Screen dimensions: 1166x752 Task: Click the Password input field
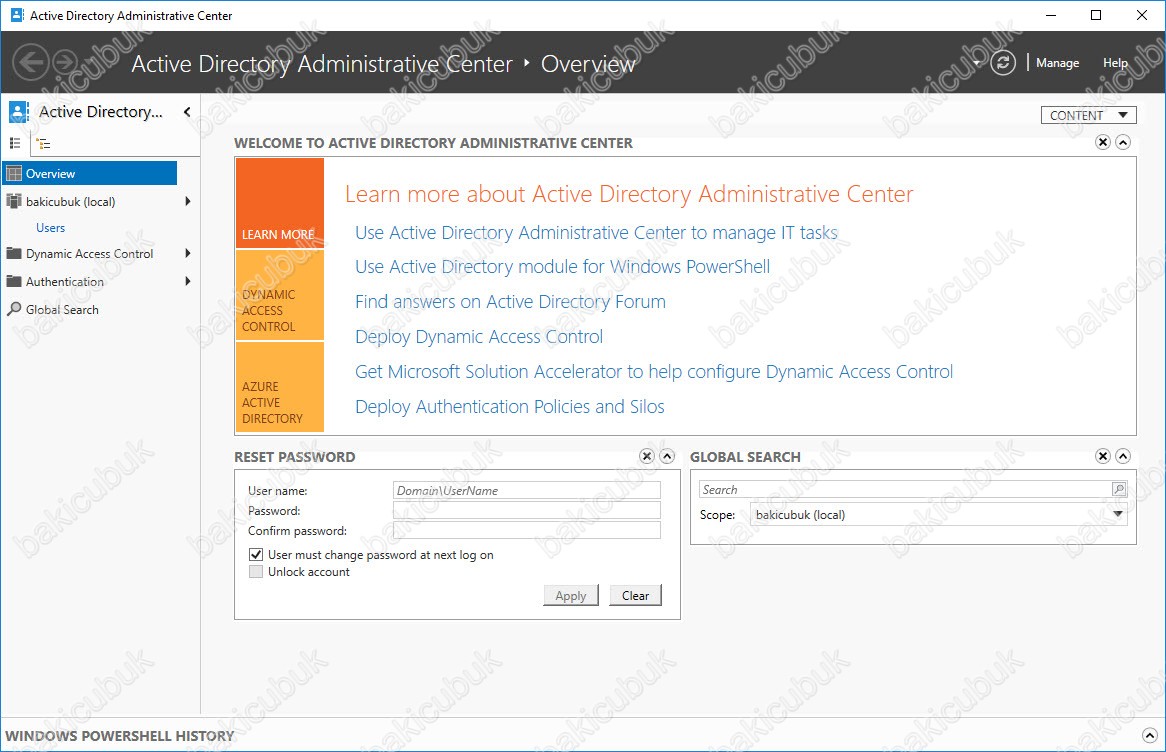click(x=526, y=510)
